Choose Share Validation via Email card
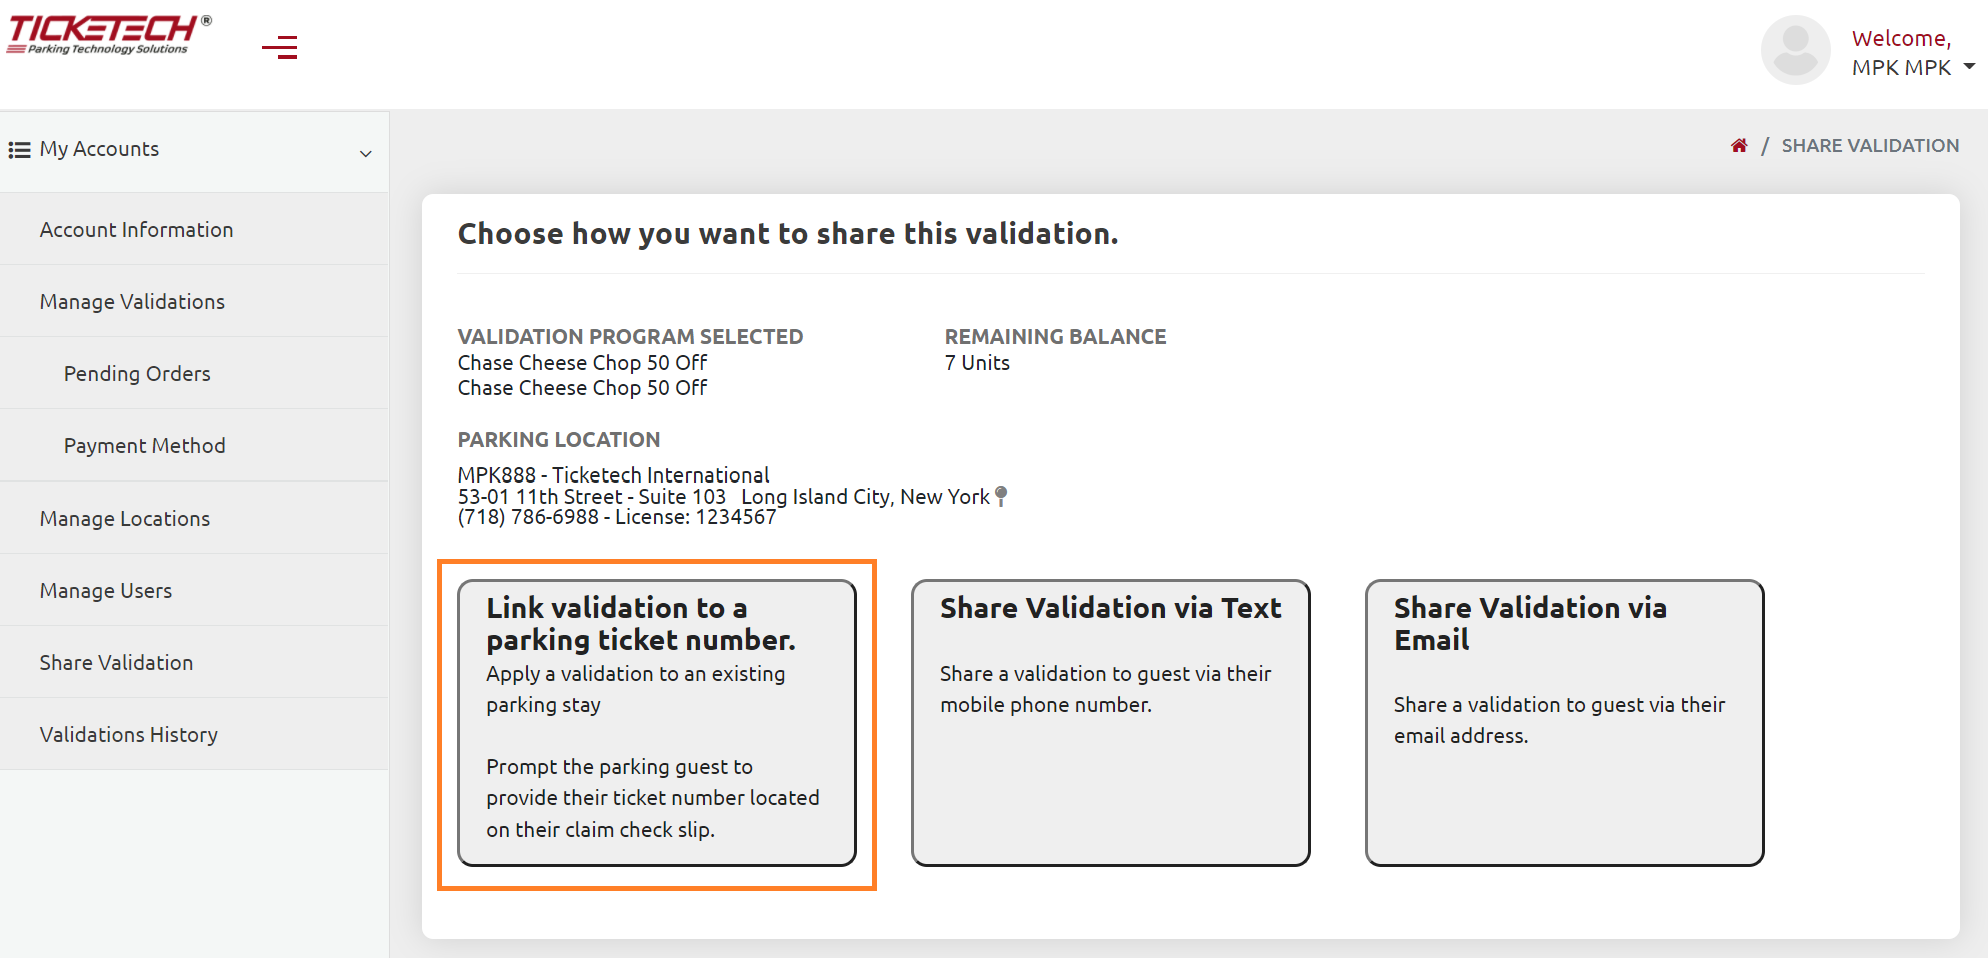 pyautogui.click(x=1565, y=723)
